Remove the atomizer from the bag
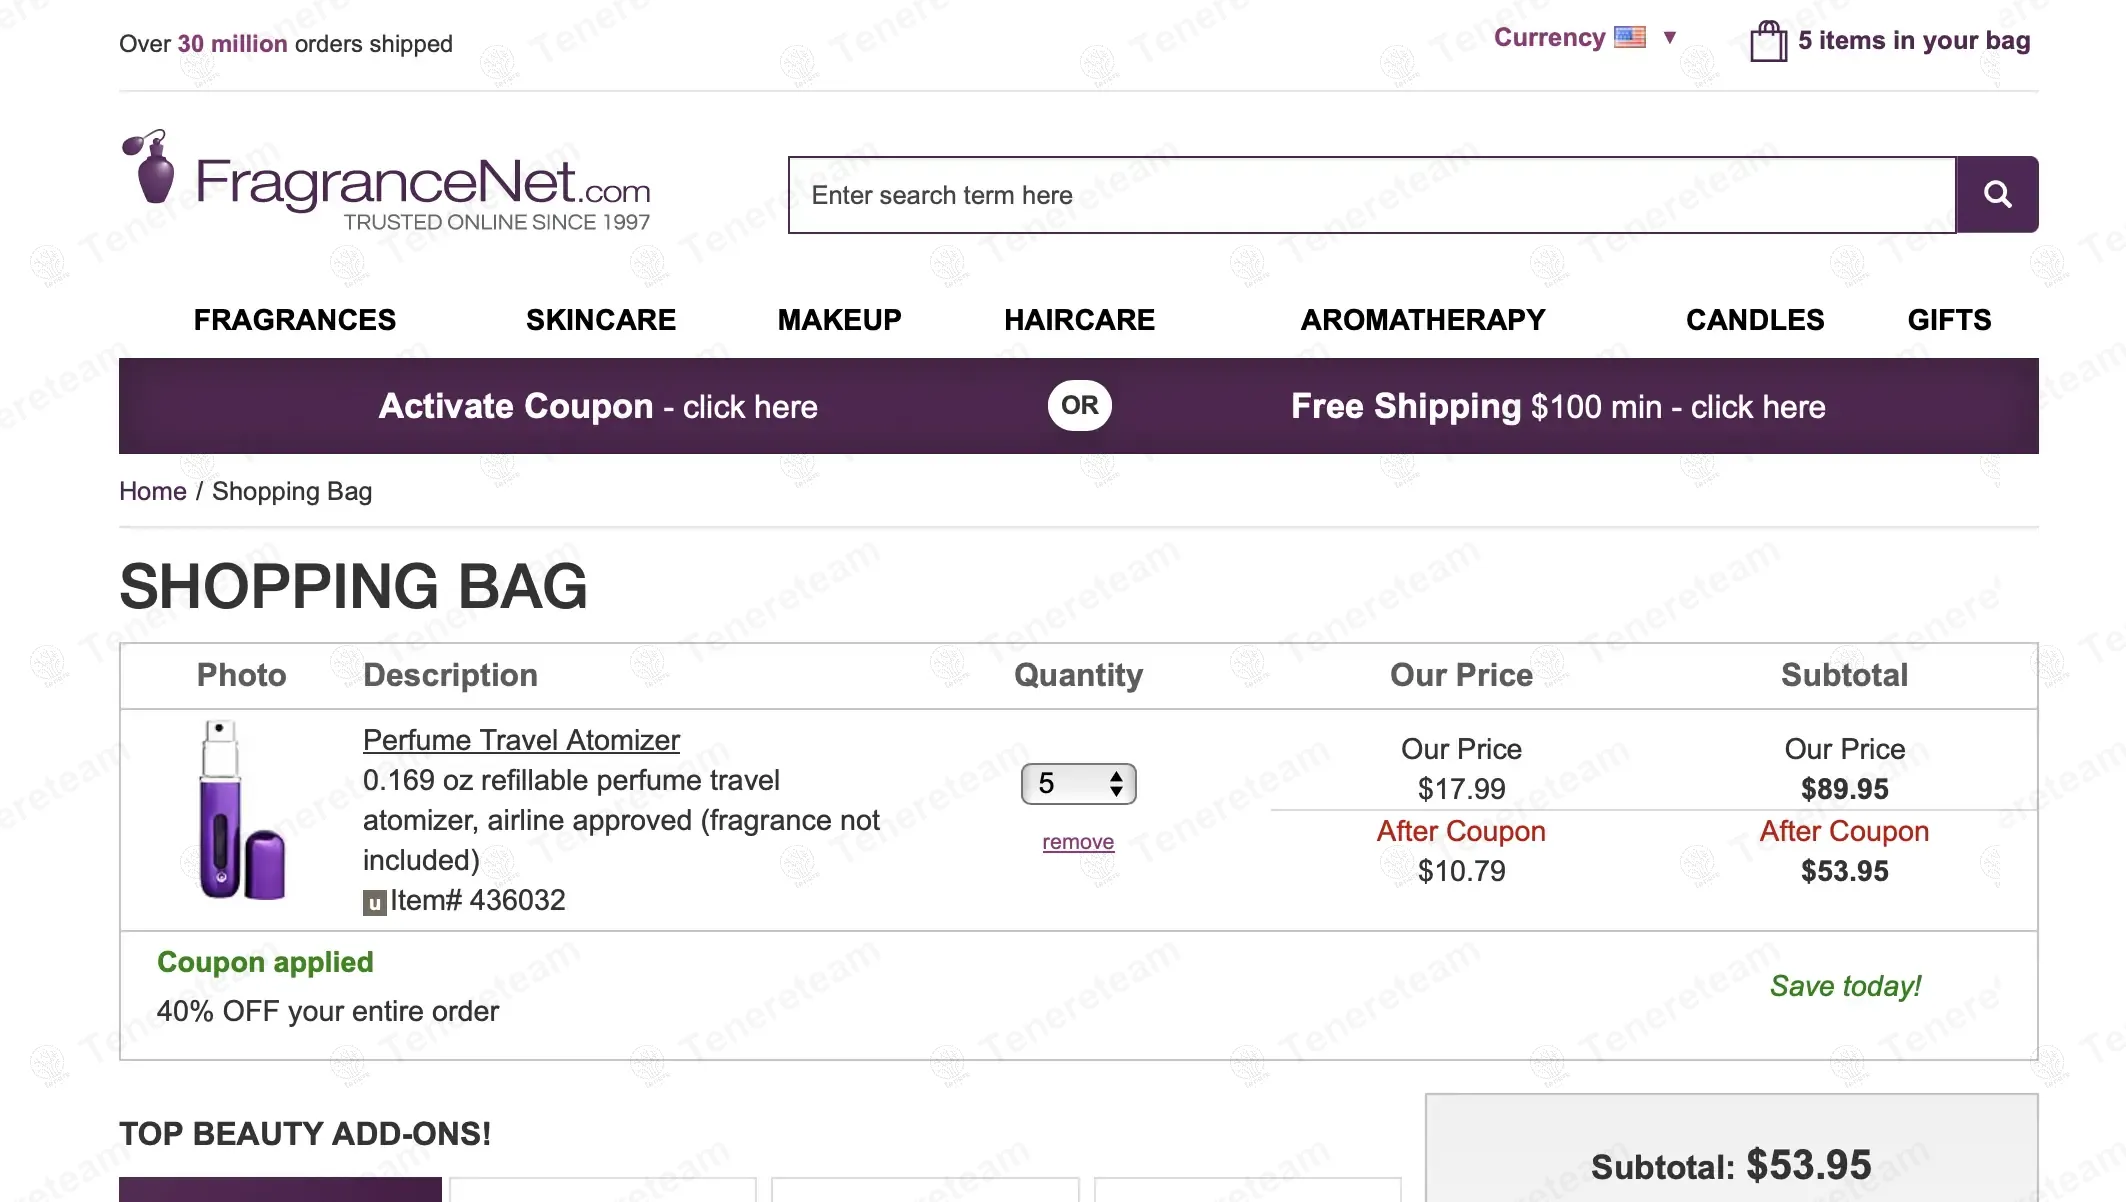The height and width of the screenshot is (1202, 2126). point(1077,842)
